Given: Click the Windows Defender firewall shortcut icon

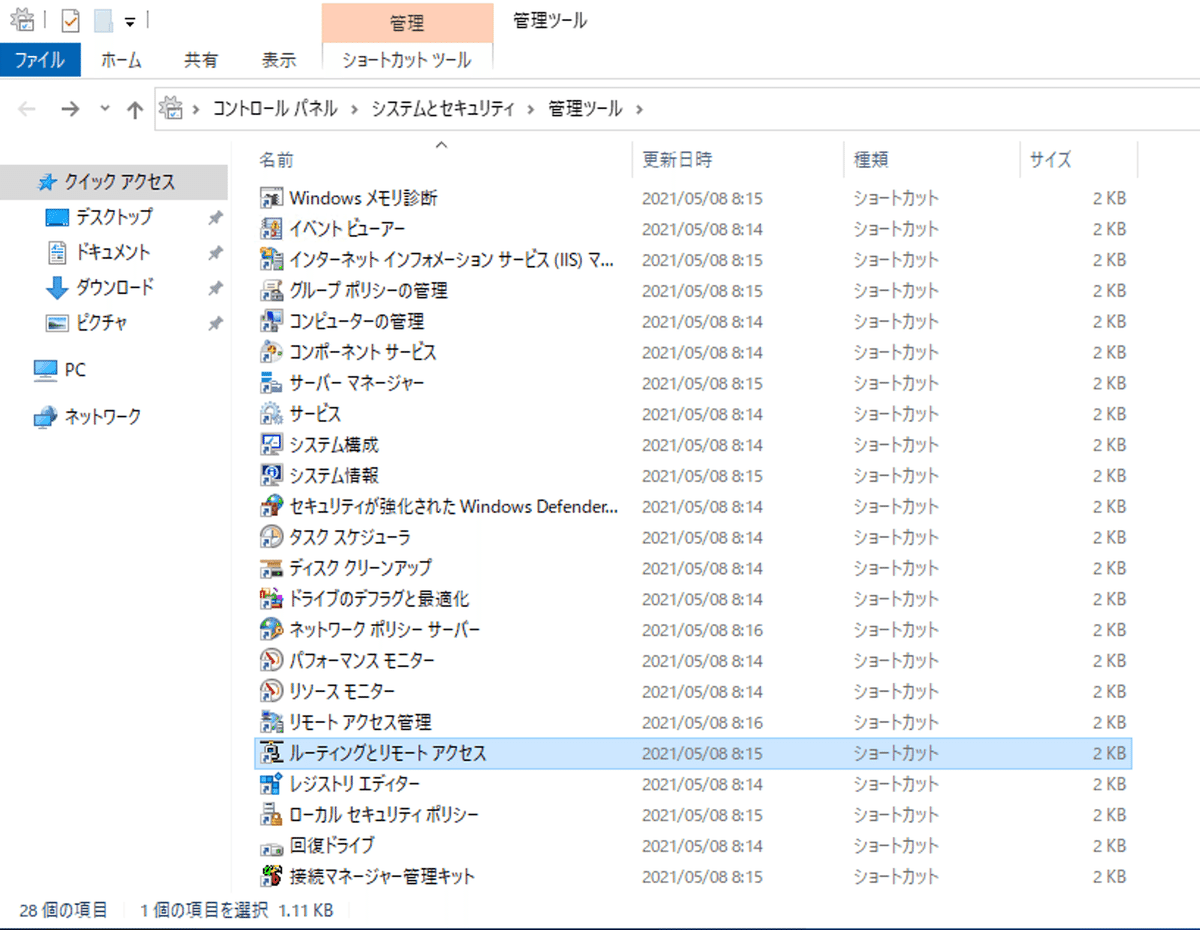Looking at the screenshot, I should coord(272,507).
